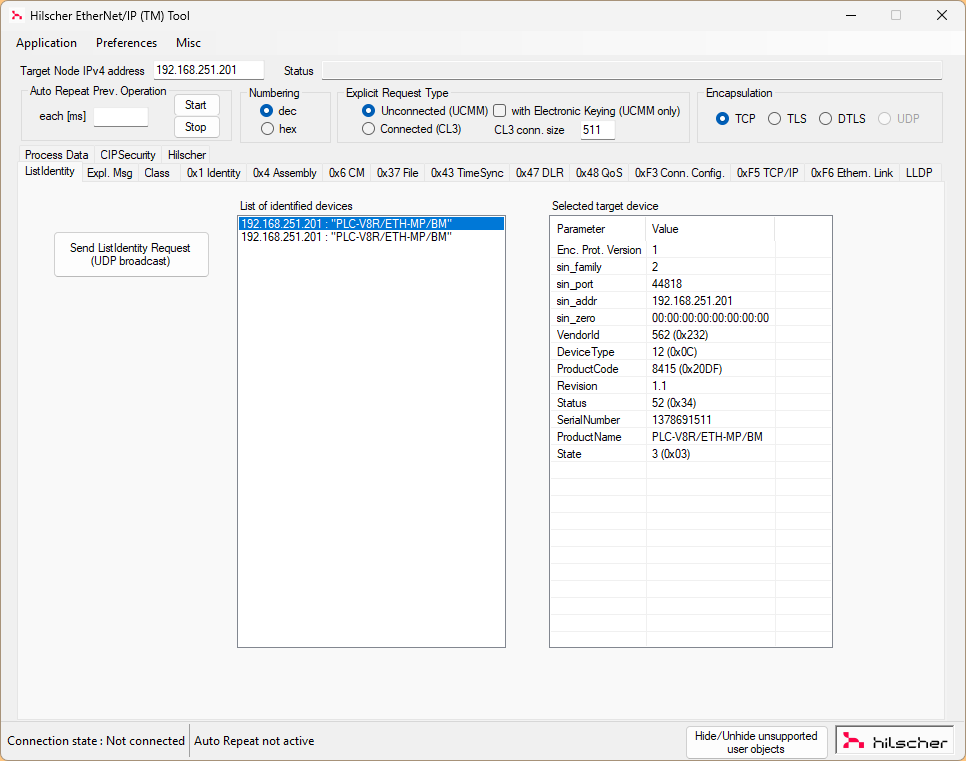966x761 pixels.
Task: Click the each [ms] interval field
Action: click(x=121, y=116)
